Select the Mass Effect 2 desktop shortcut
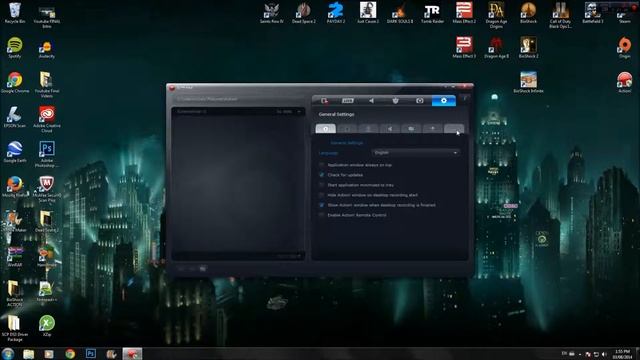This screenshot has height=360, width=640. click(464, 13)
